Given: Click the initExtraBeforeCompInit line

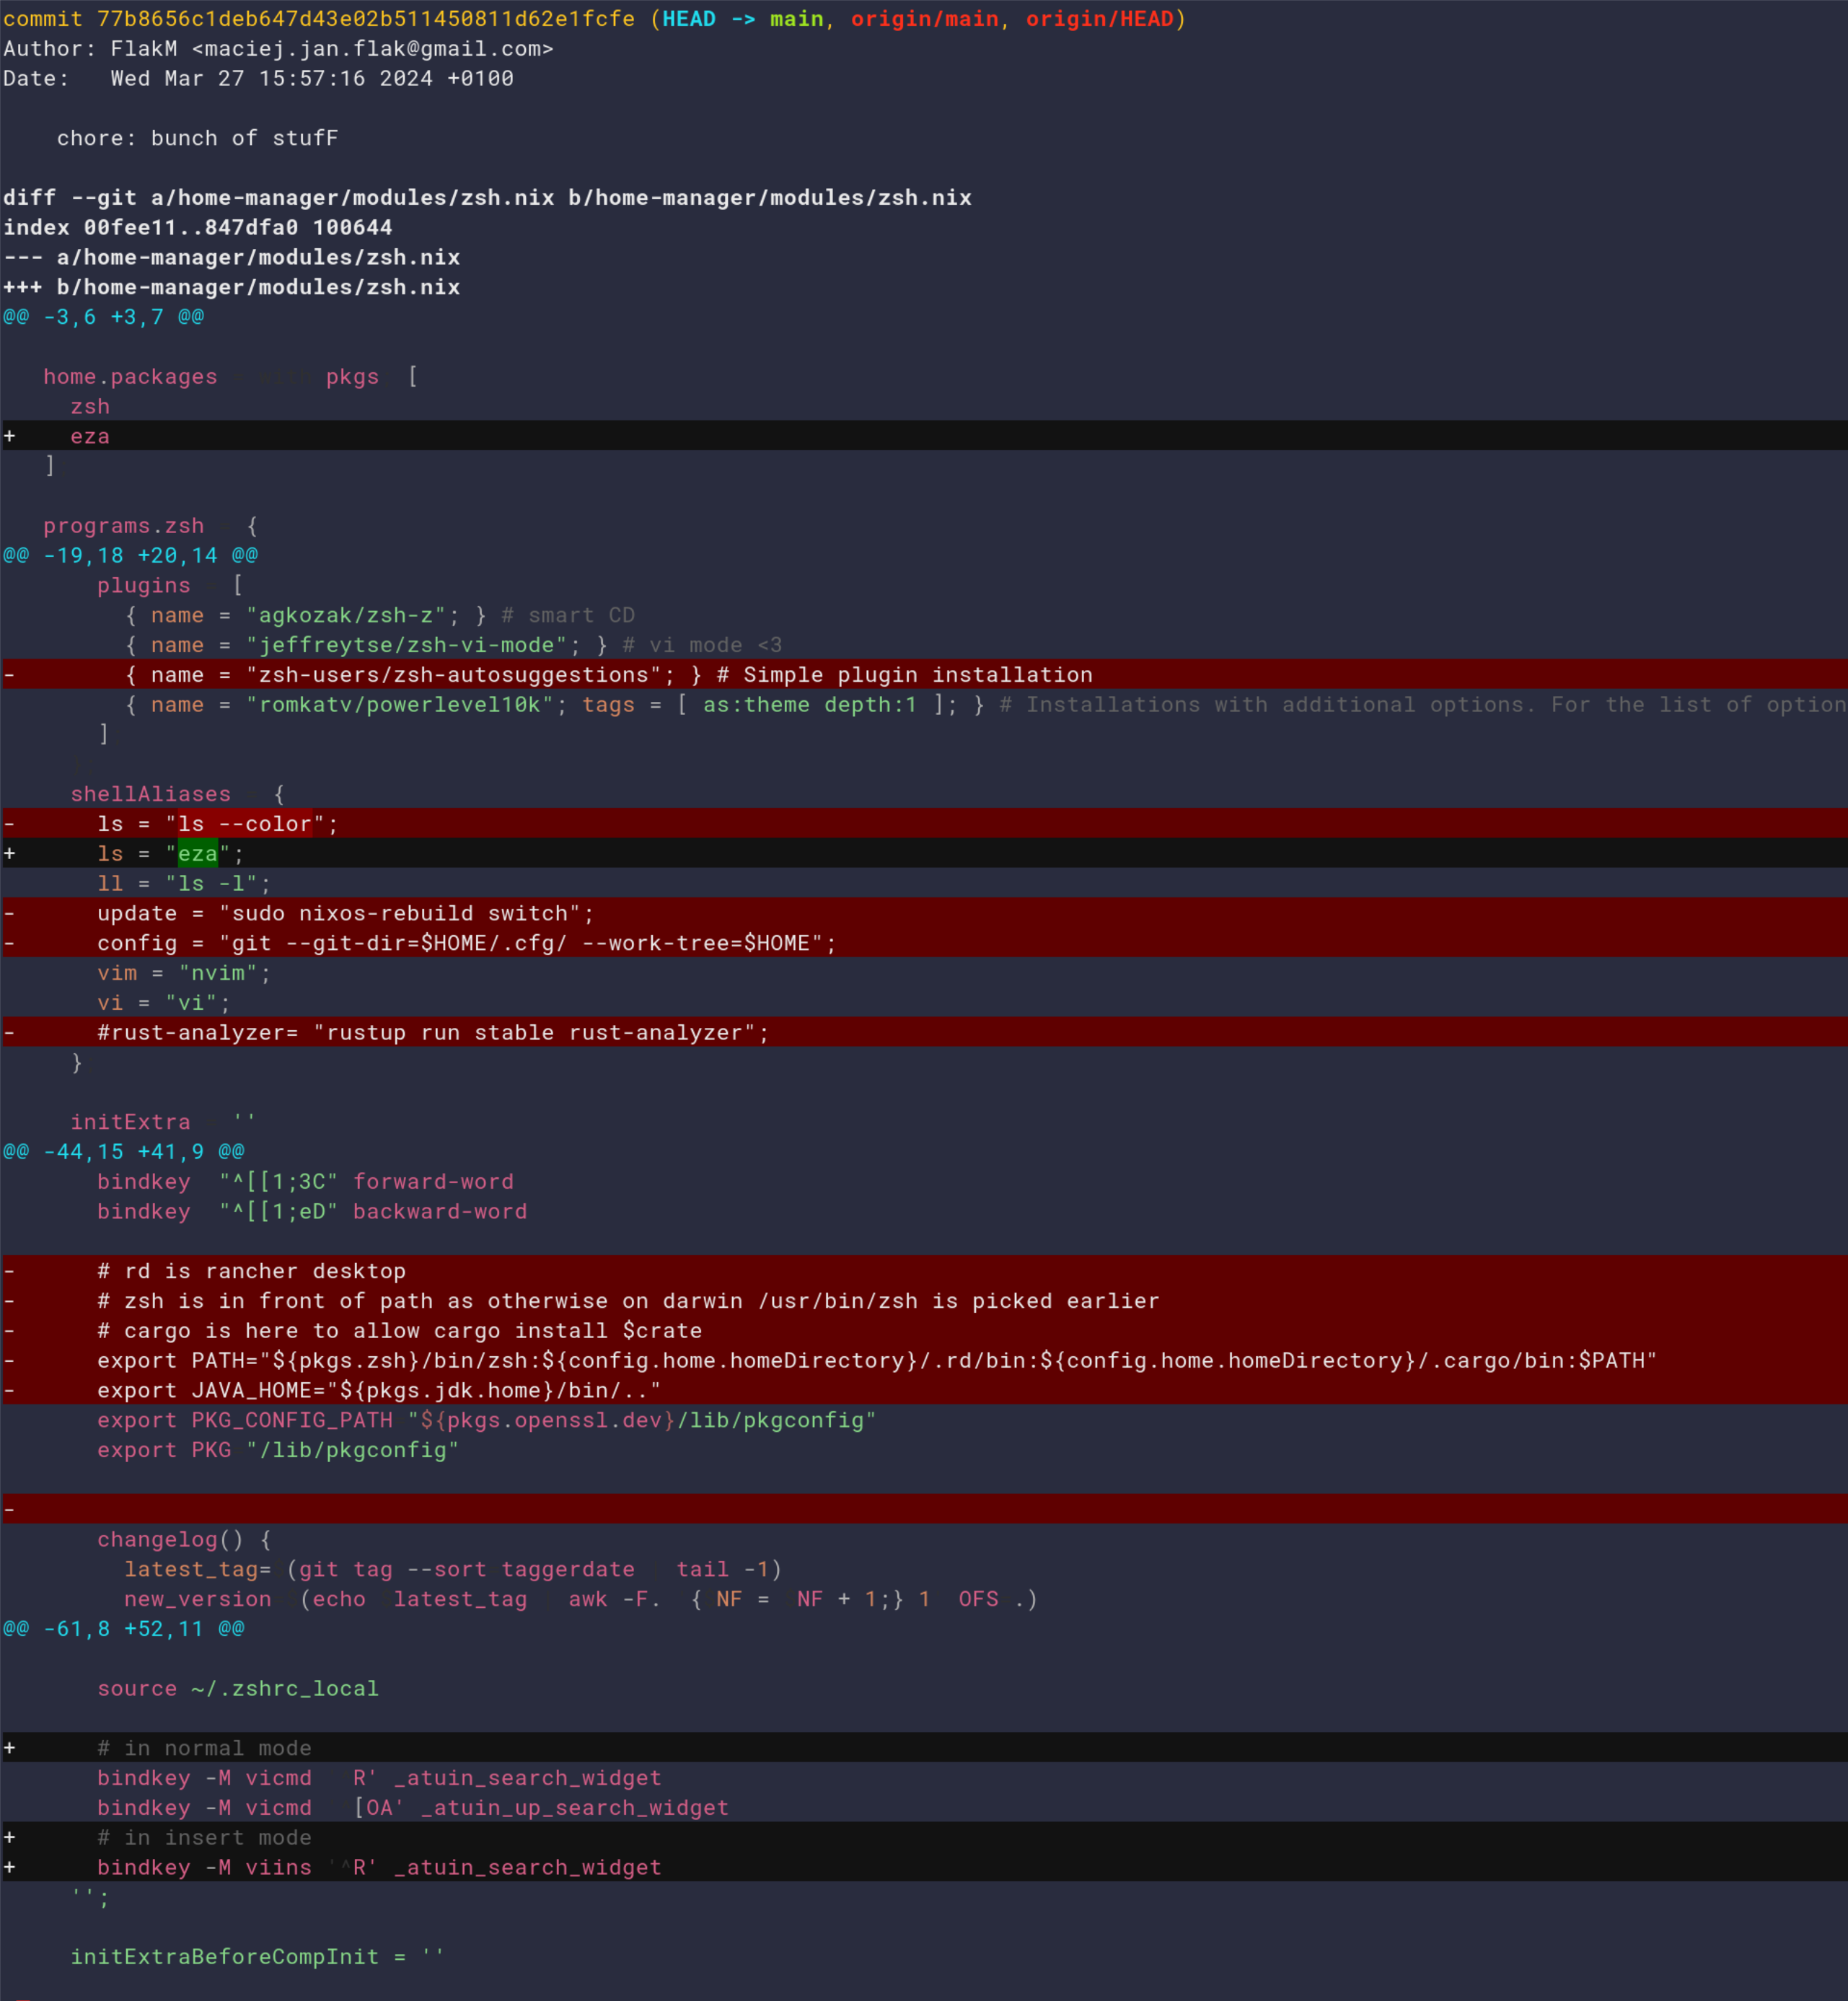Looking at the screenshot, I should pyautogui.click(x=257, y=1956).
